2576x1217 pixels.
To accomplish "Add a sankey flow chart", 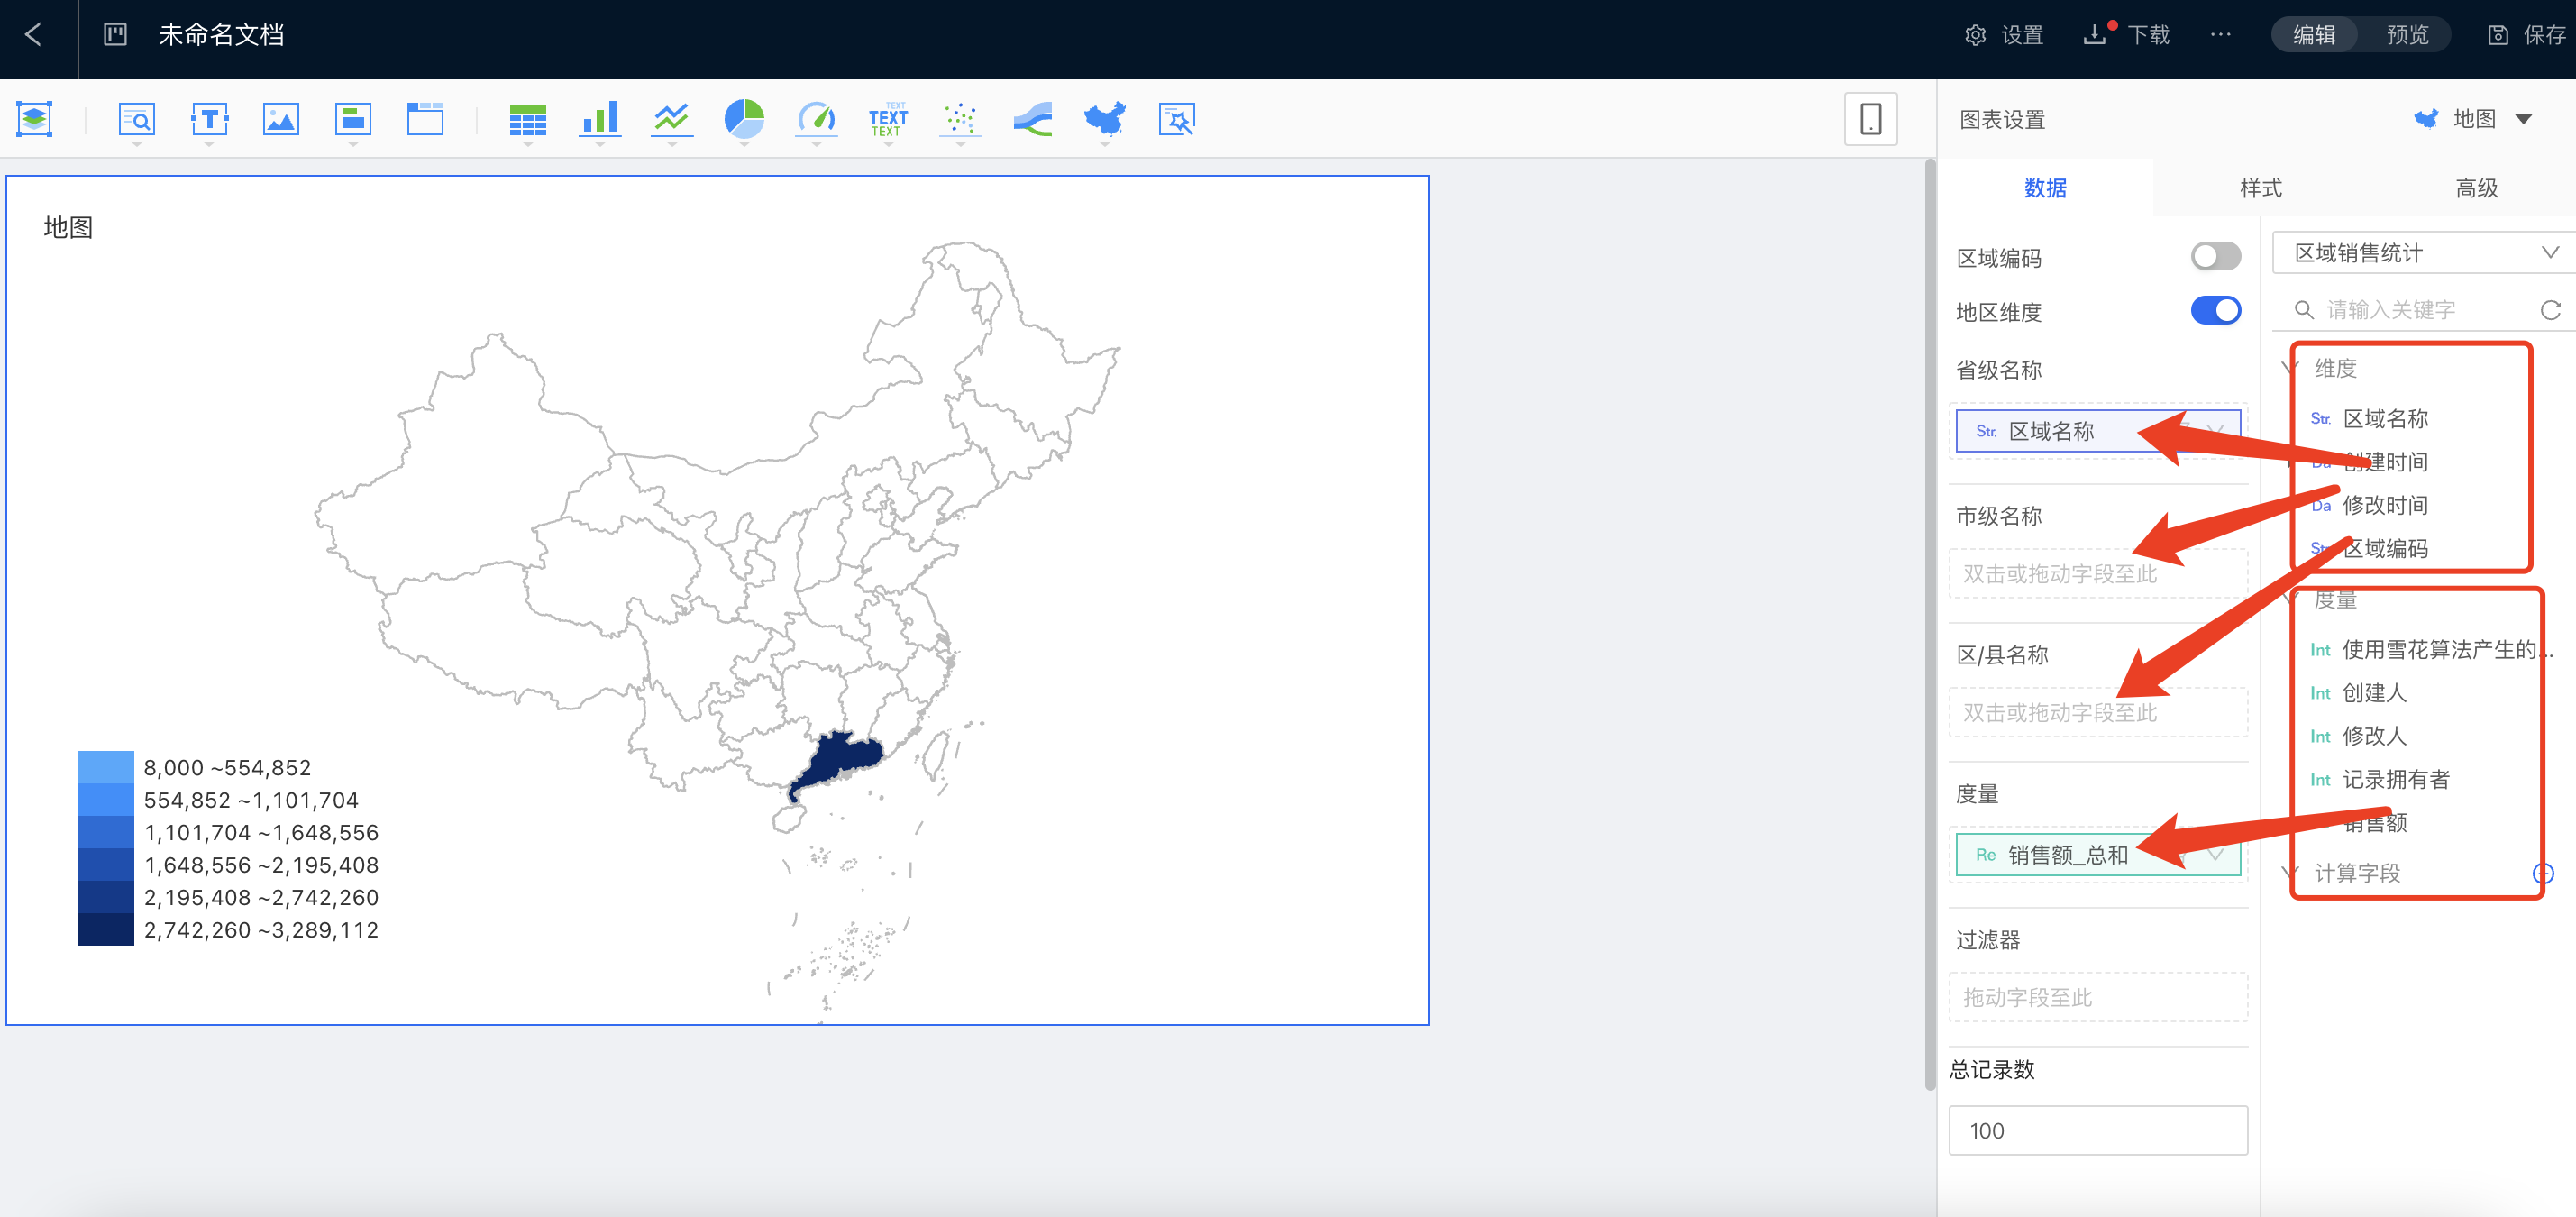I will click(x=1032, y=119).
